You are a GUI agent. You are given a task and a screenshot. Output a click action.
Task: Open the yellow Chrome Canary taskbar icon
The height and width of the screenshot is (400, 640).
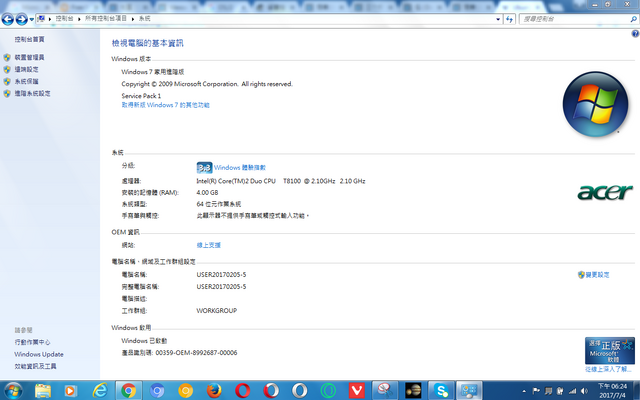click(x=185, y=391)
